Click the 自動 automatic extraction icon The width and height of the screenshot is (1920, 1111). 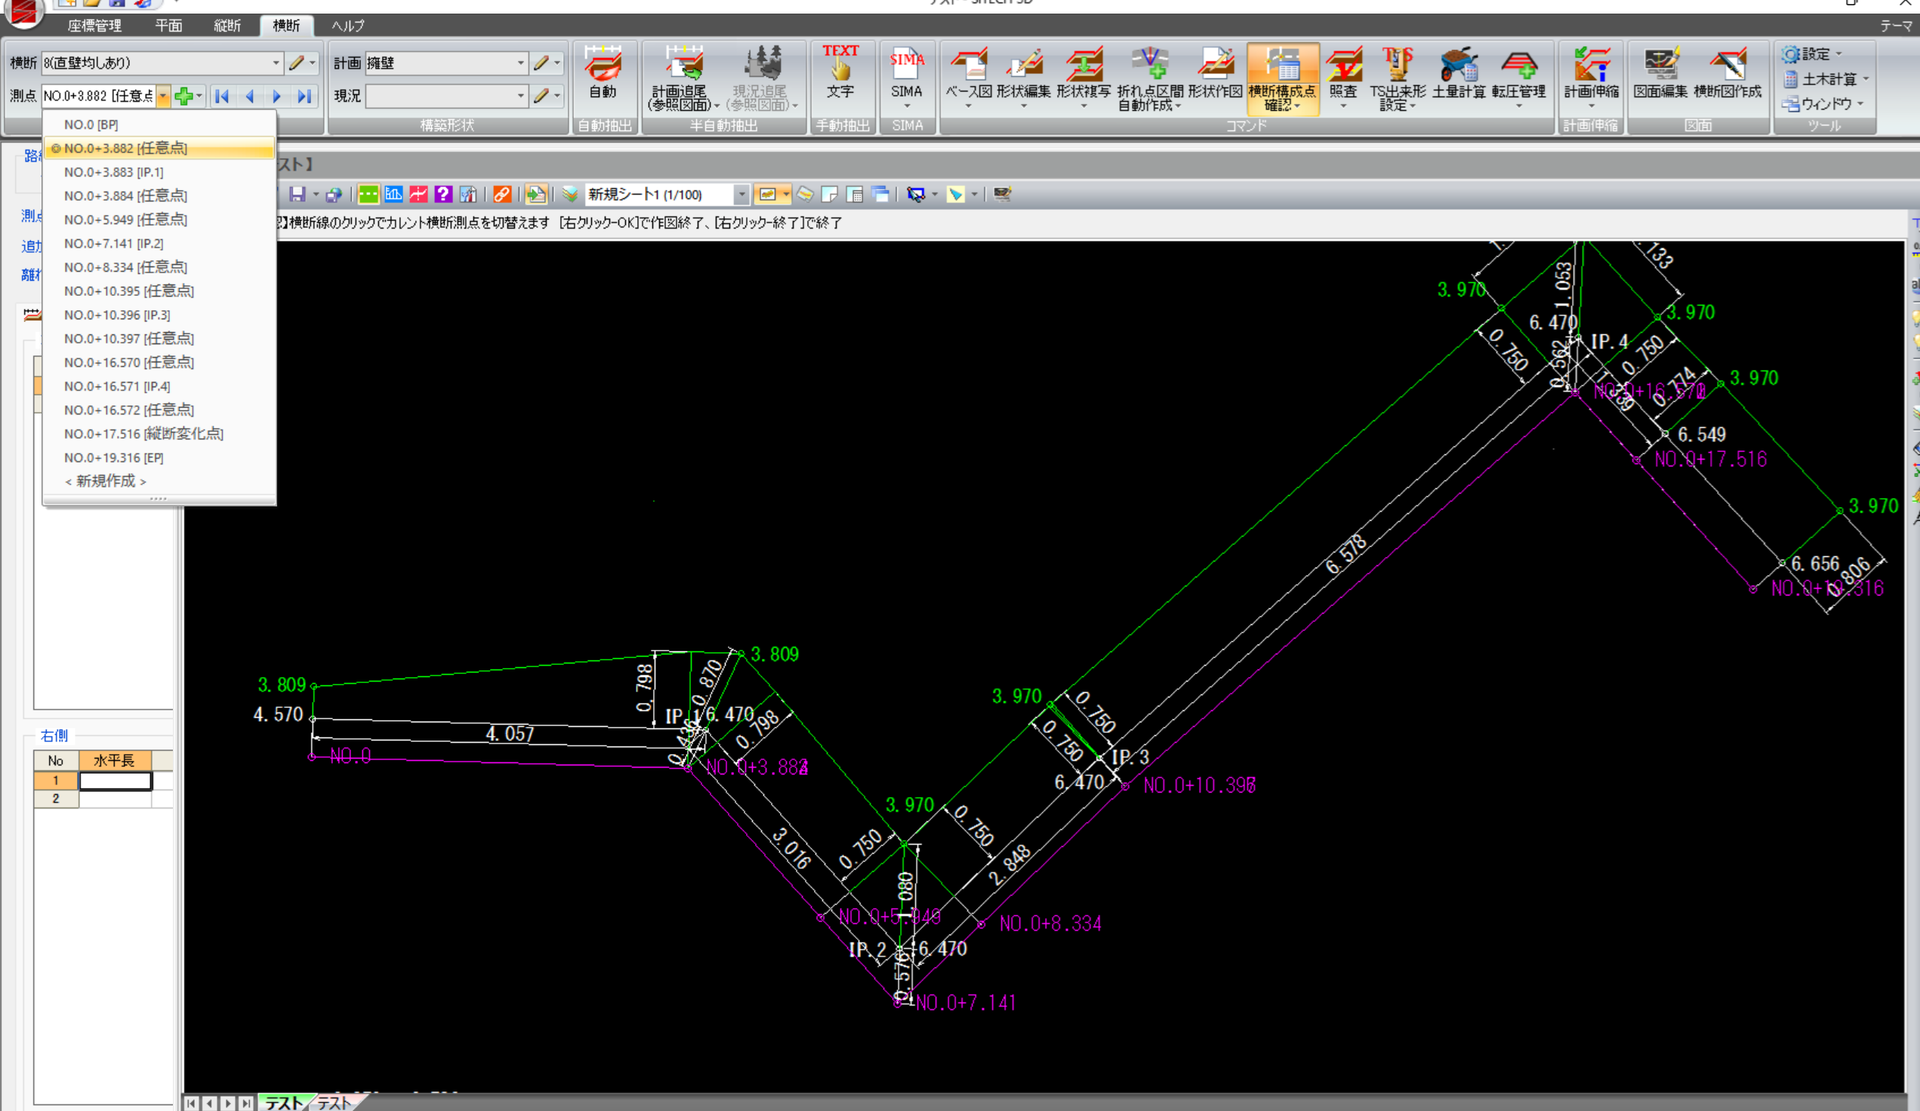[x=603, y=75]
